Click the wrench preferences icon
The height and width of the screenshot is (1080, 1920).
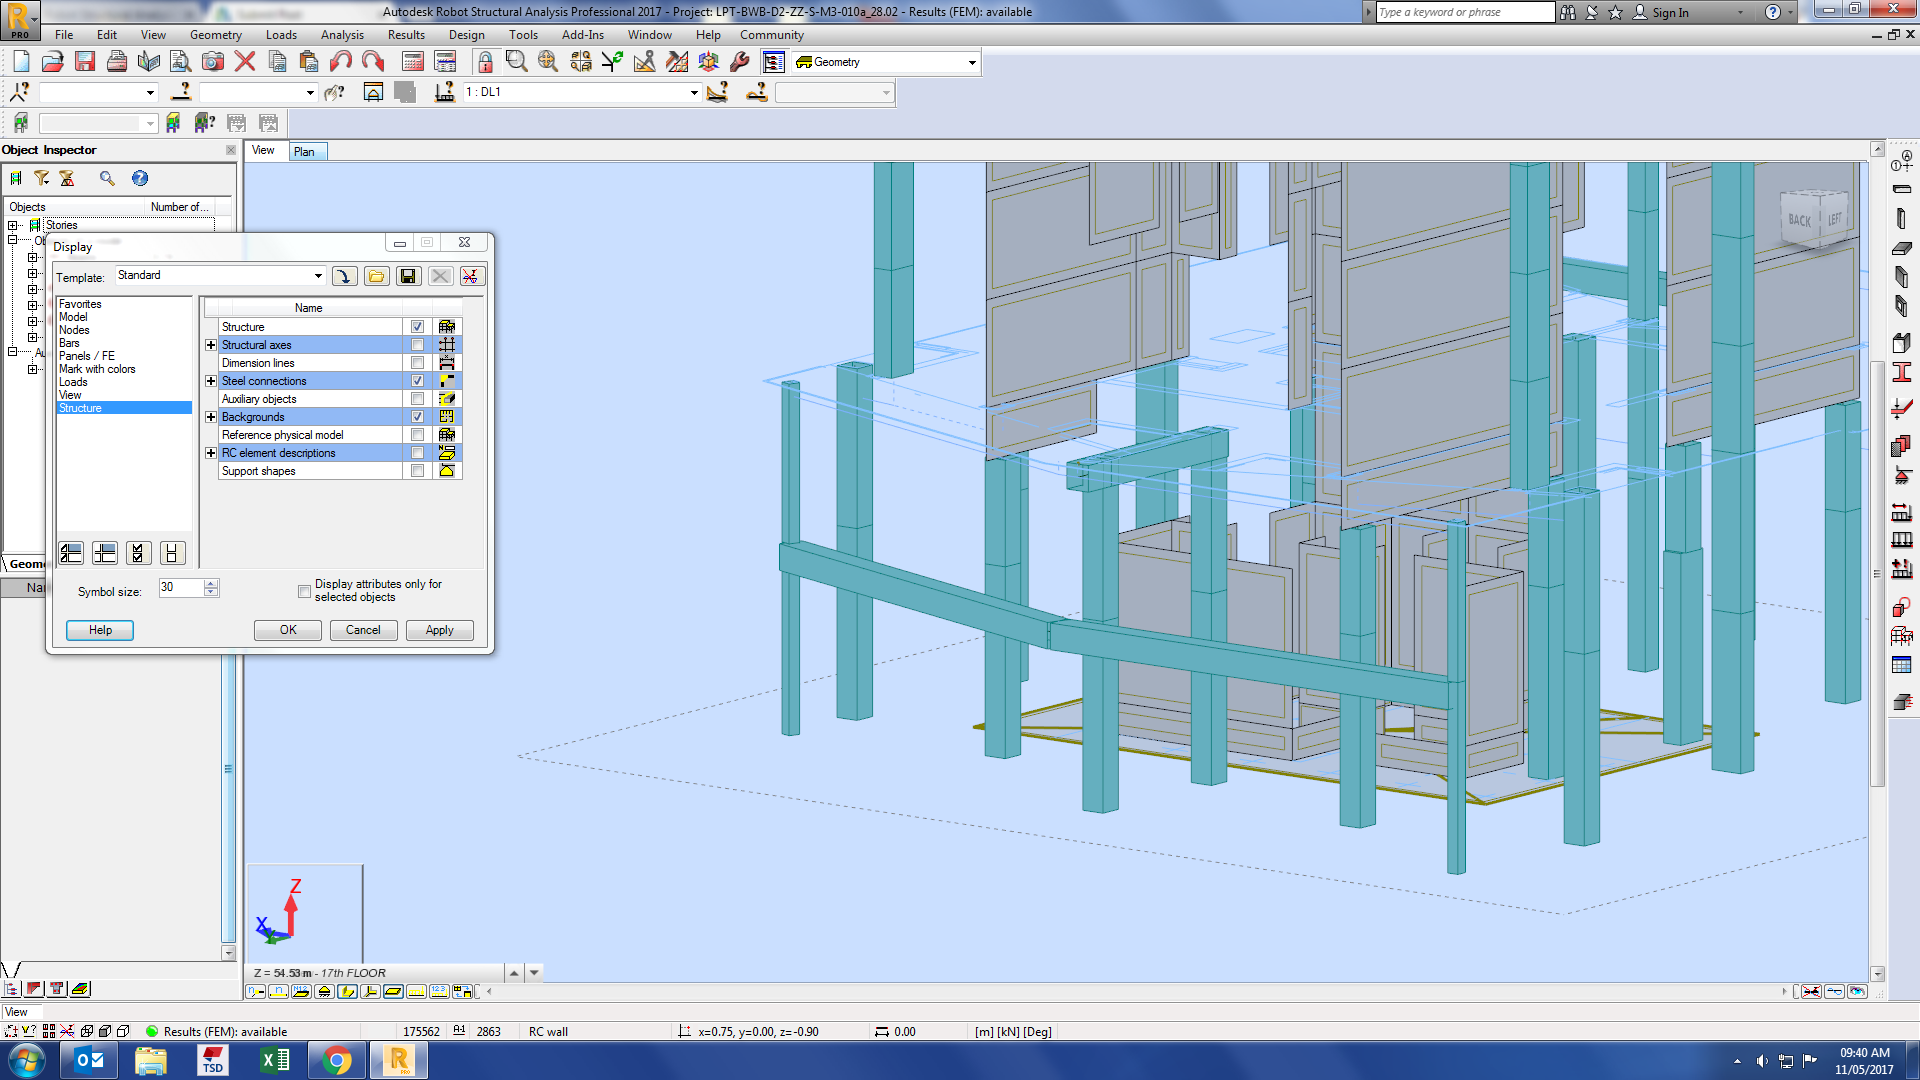click(x=740, y=62)
